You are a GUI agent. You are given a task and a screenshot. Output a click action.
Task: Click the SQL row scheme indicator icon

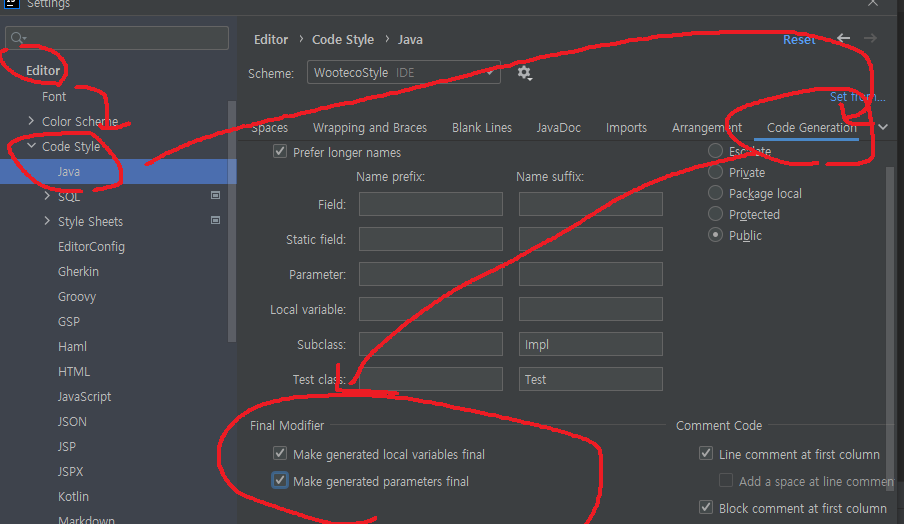[x=216, y=195]
